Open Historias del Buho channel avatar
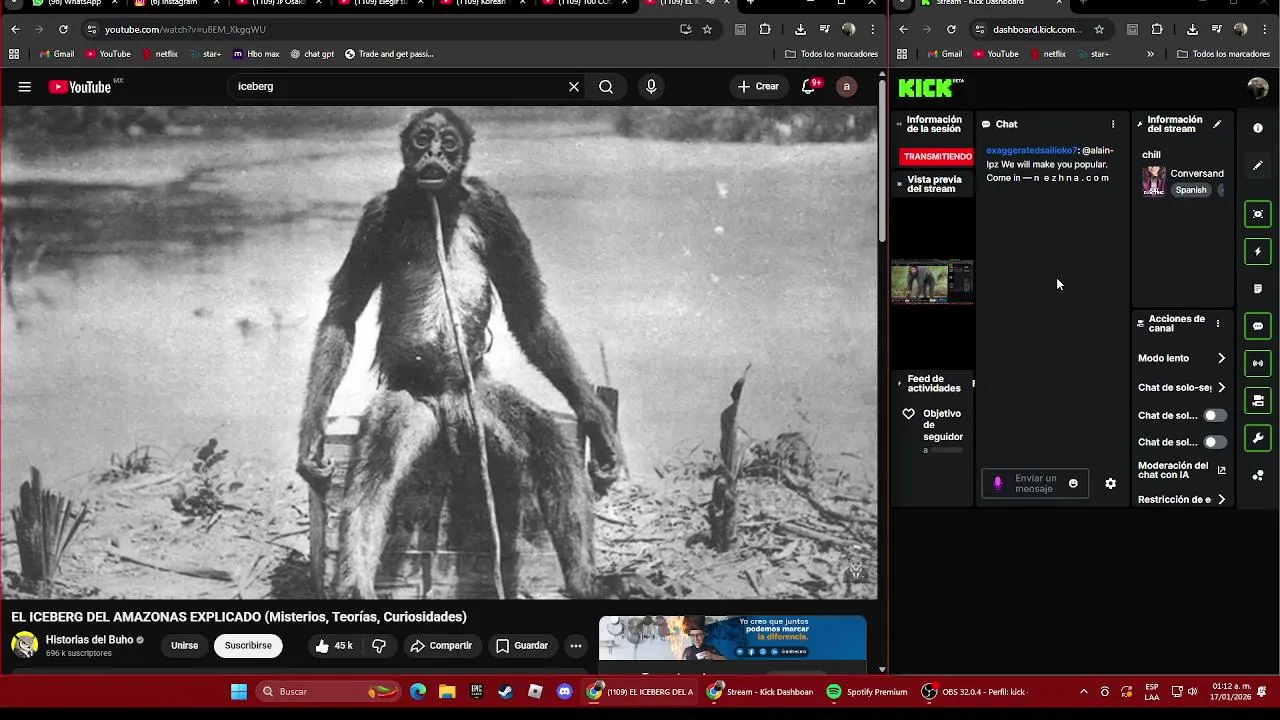 pos(24,645)
